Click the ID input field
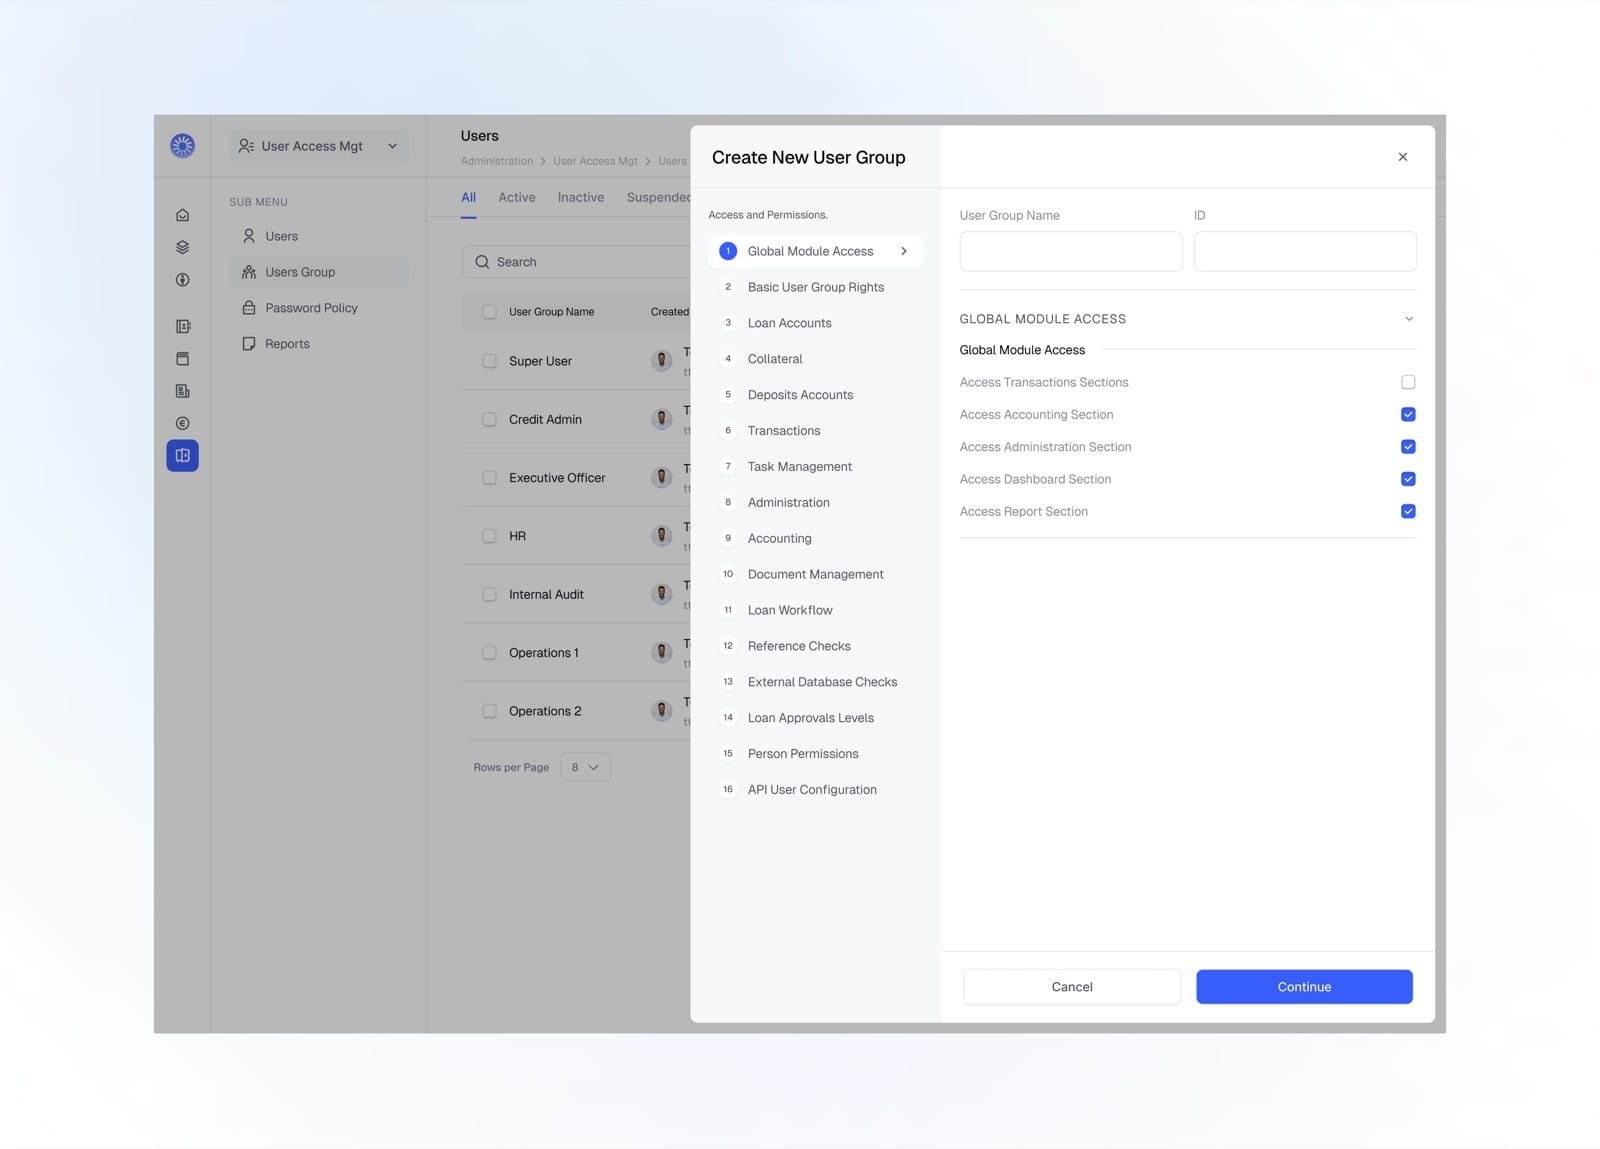This screenshot has height=1149, width=1600. (1305, 251)
